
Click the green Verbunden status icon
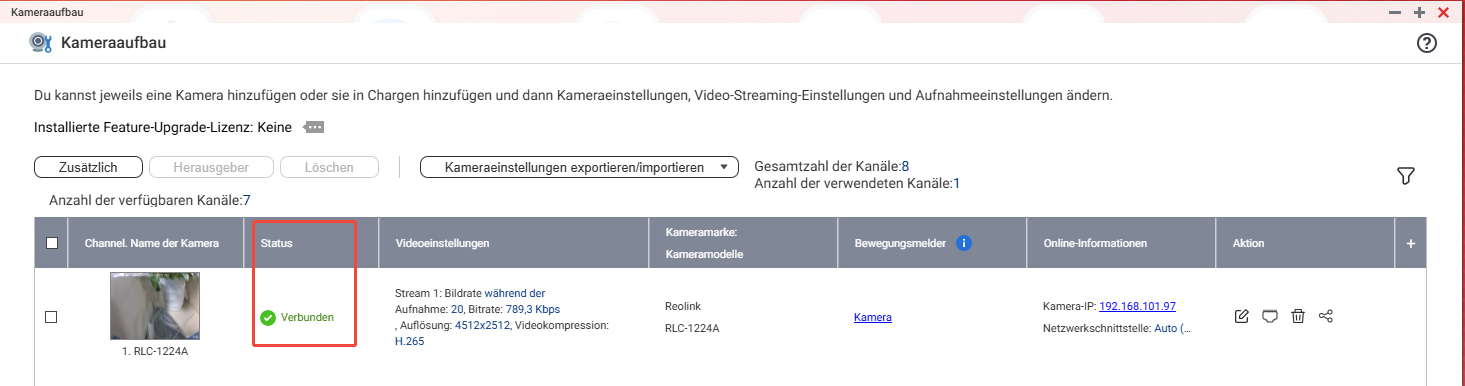(x=267, y=317)
